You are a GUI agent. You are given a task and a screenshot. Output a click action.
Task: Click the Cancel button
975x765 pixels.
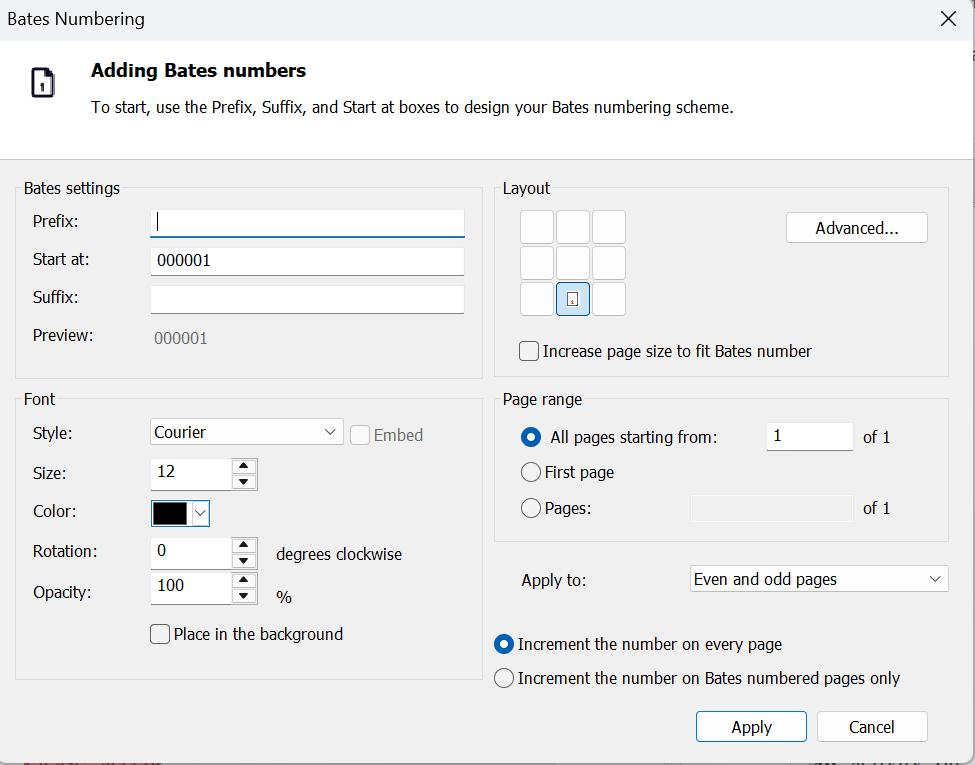click(x=872, y=726)
